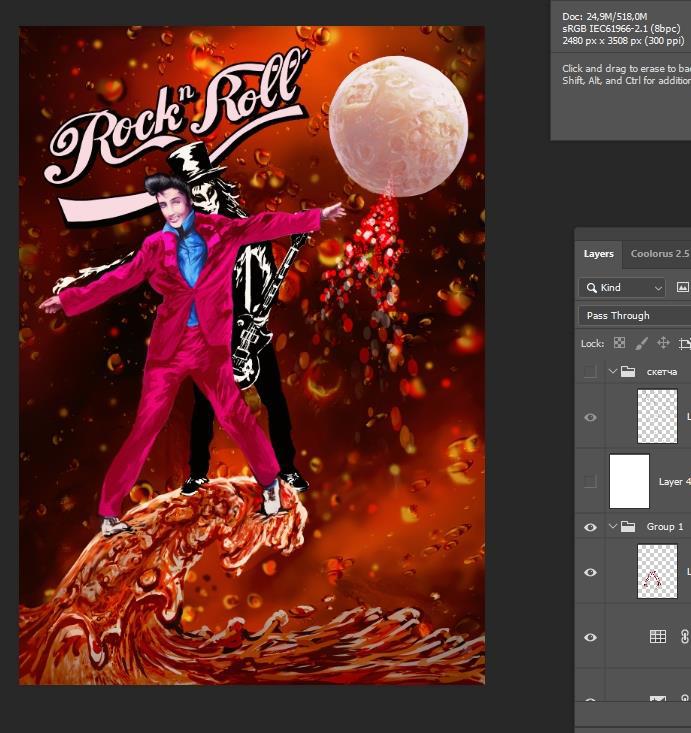Open the Pass Through blend mode dropdown

[635, 316]
